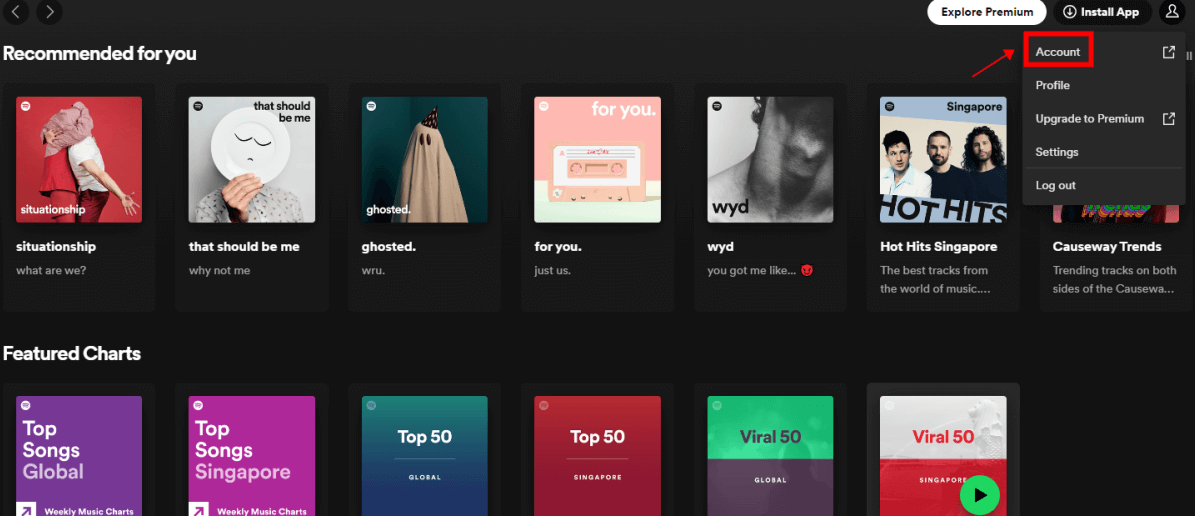Go back with the left chevron arrow
This screenshot has width=1195, height=516.
click(16, 11)
